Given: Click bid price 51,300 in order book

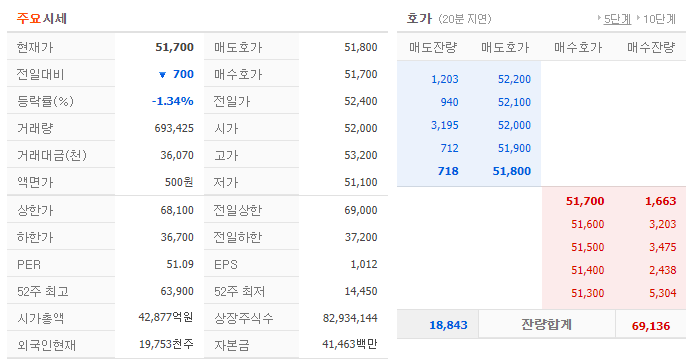Looking at the screenshot, I should pyautogui.click(x=588, y=293).
